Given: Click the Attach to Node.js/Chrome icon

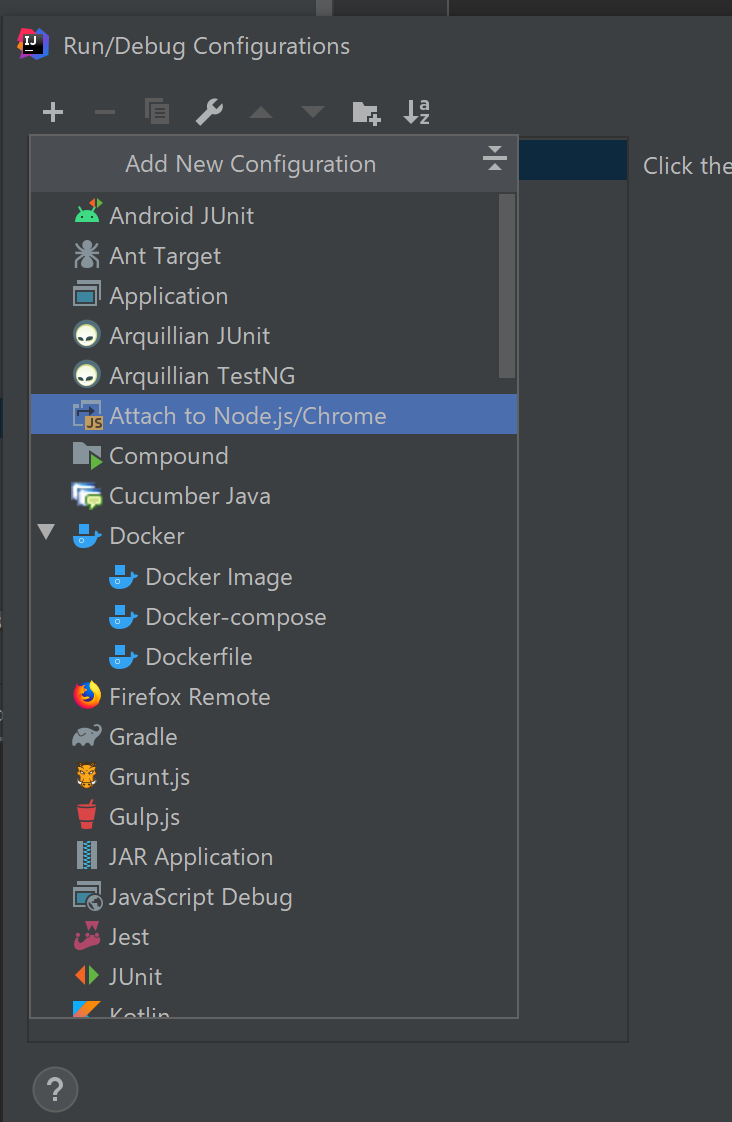Looking at the screenshot, I should 88,415.
